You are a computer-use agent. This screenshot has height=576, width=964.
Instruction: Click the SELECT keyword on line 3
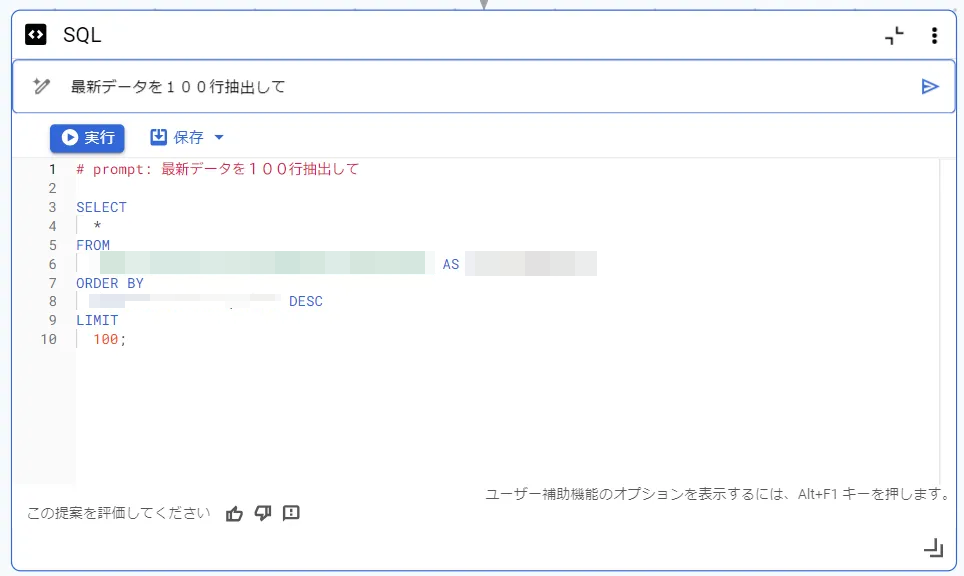(100, 207)
